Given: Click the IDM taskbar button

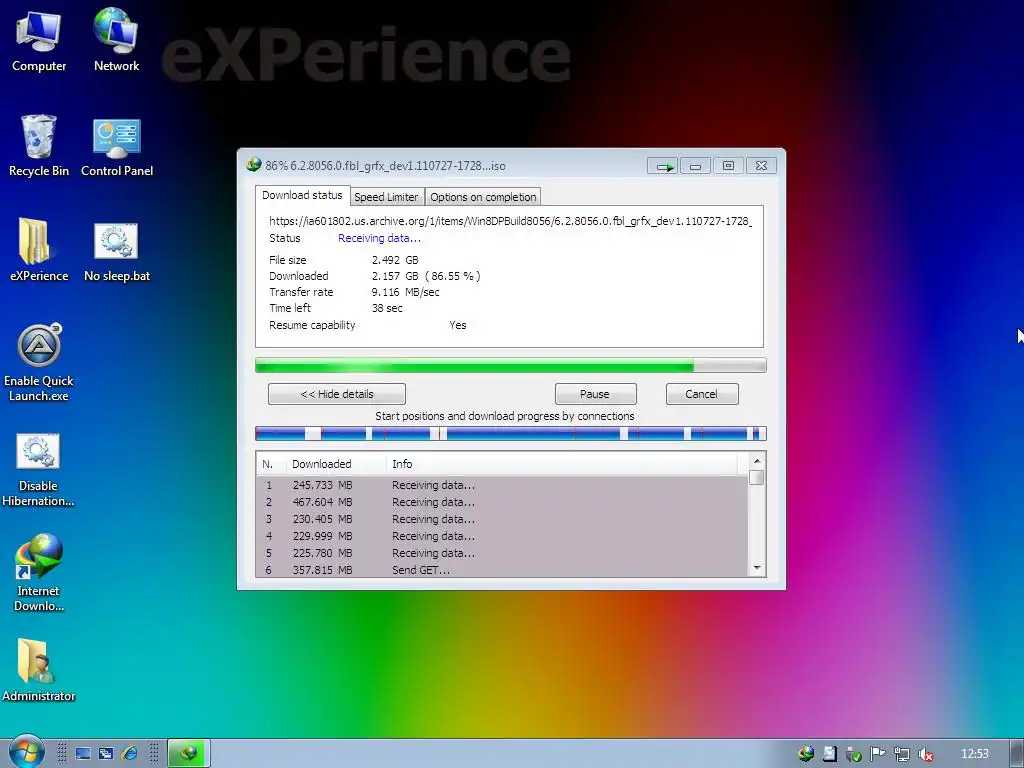Looking at the screenshot, I should click(189, 754).
